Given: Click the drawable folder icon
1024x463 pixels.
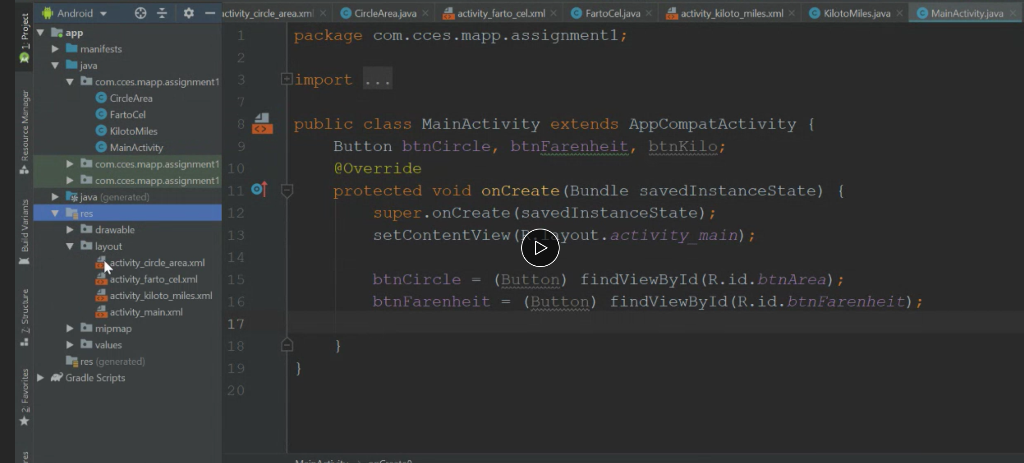Looking at the screenshot, I should 86,230.
